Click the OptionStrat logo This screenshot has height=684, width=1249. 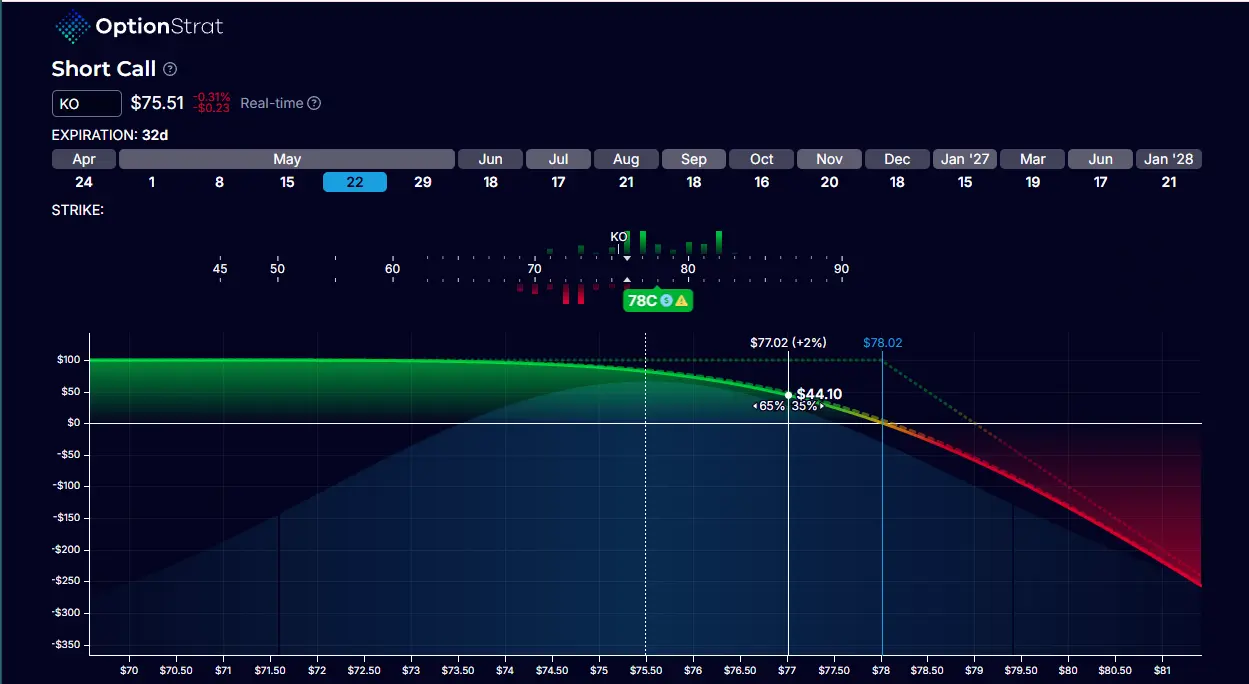click(139, 27)
